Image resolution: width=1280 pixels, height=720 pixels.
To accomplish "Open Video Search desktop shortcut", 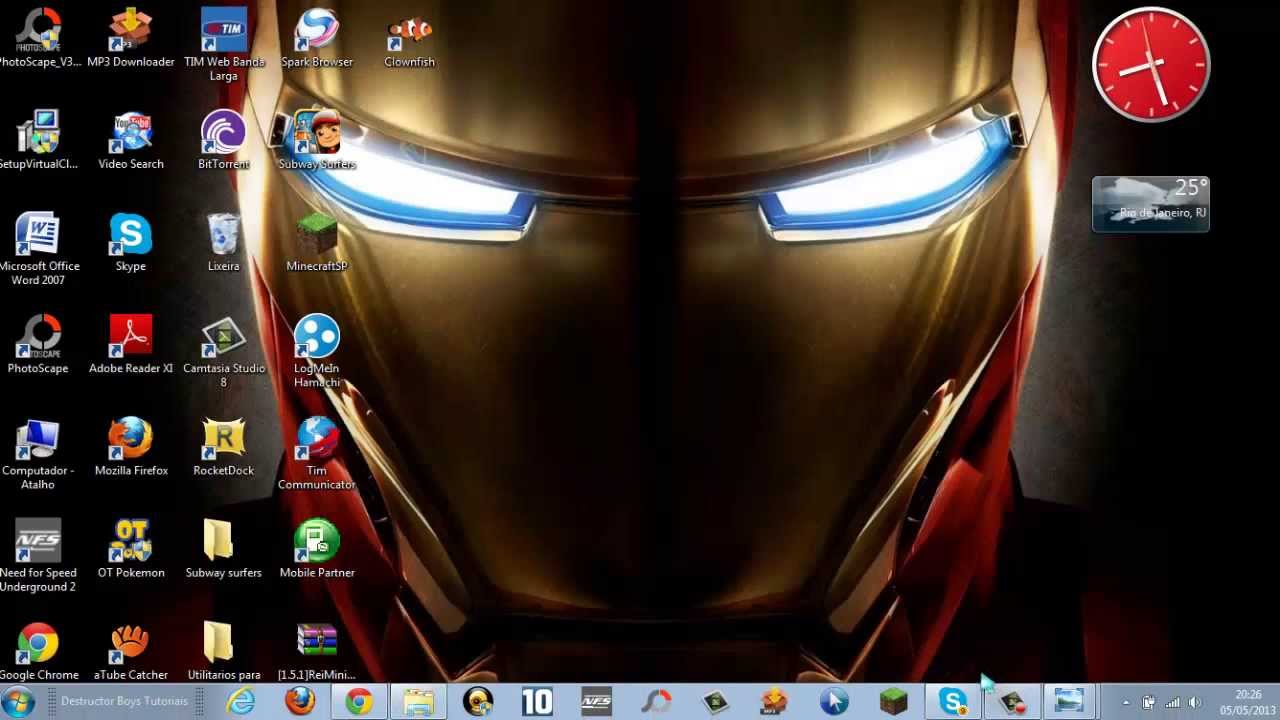I will click(131, 141).
